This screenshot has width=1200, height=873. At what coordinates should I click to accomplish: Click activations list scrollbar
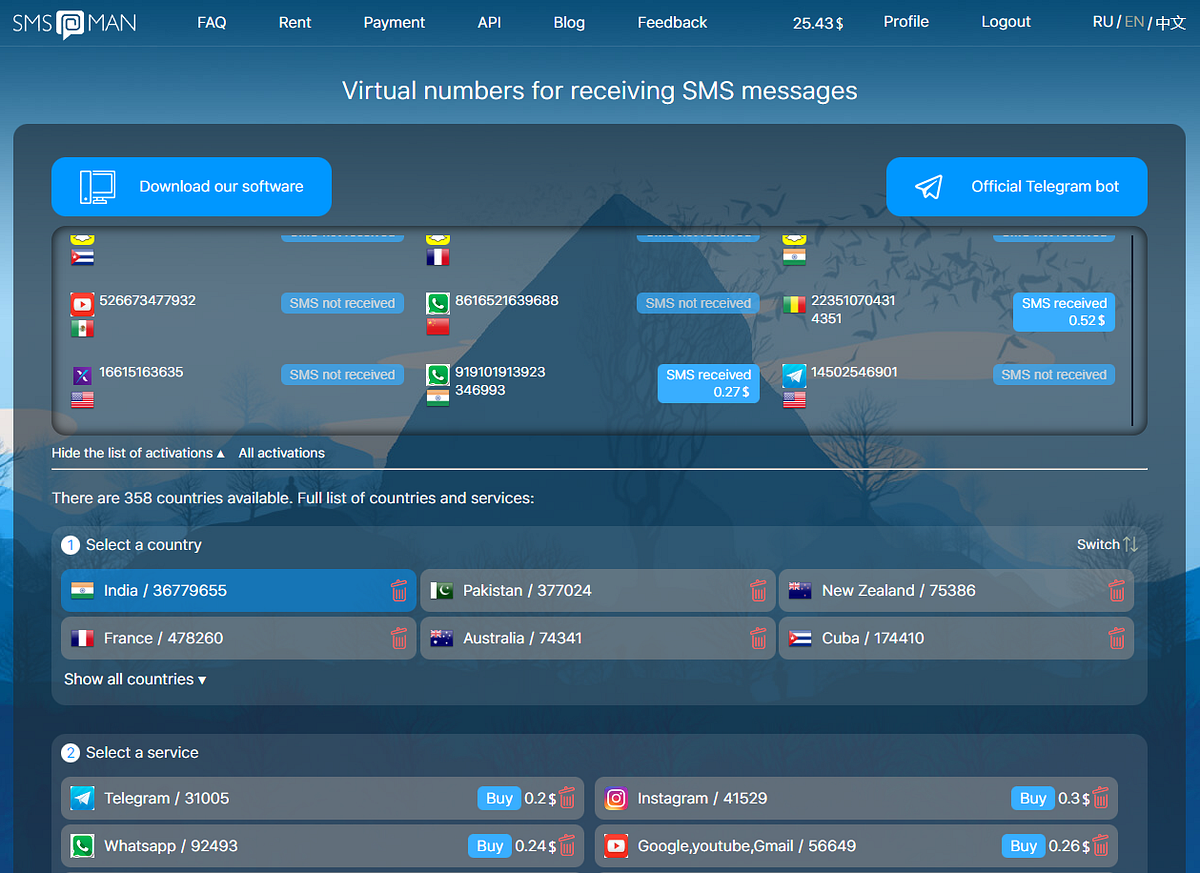(x=1132, y=330)
